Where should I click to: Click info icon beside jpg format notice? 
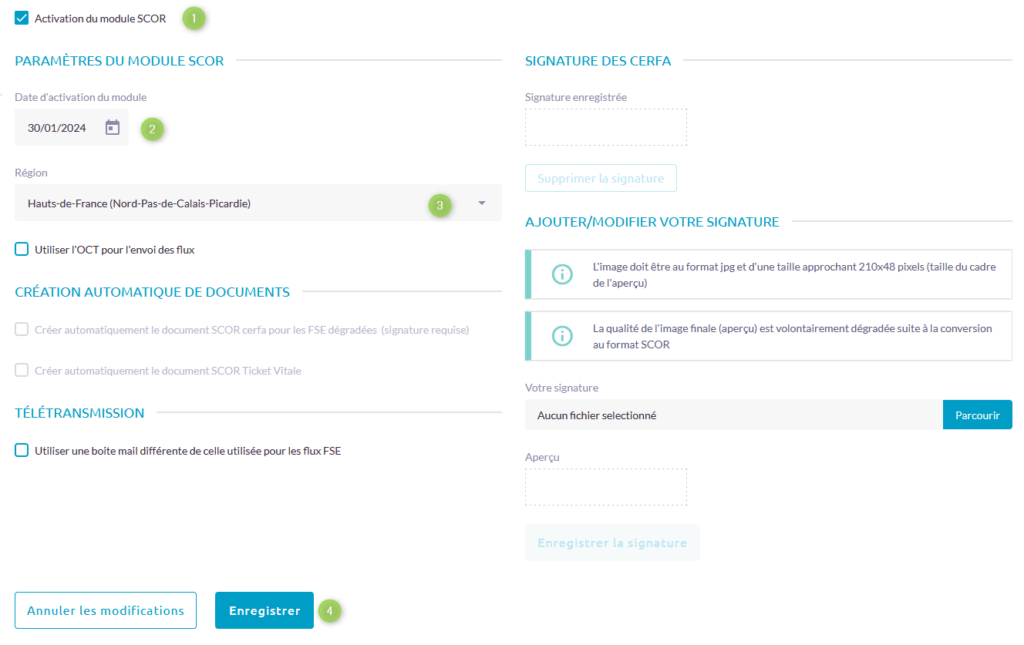(563, 274)
